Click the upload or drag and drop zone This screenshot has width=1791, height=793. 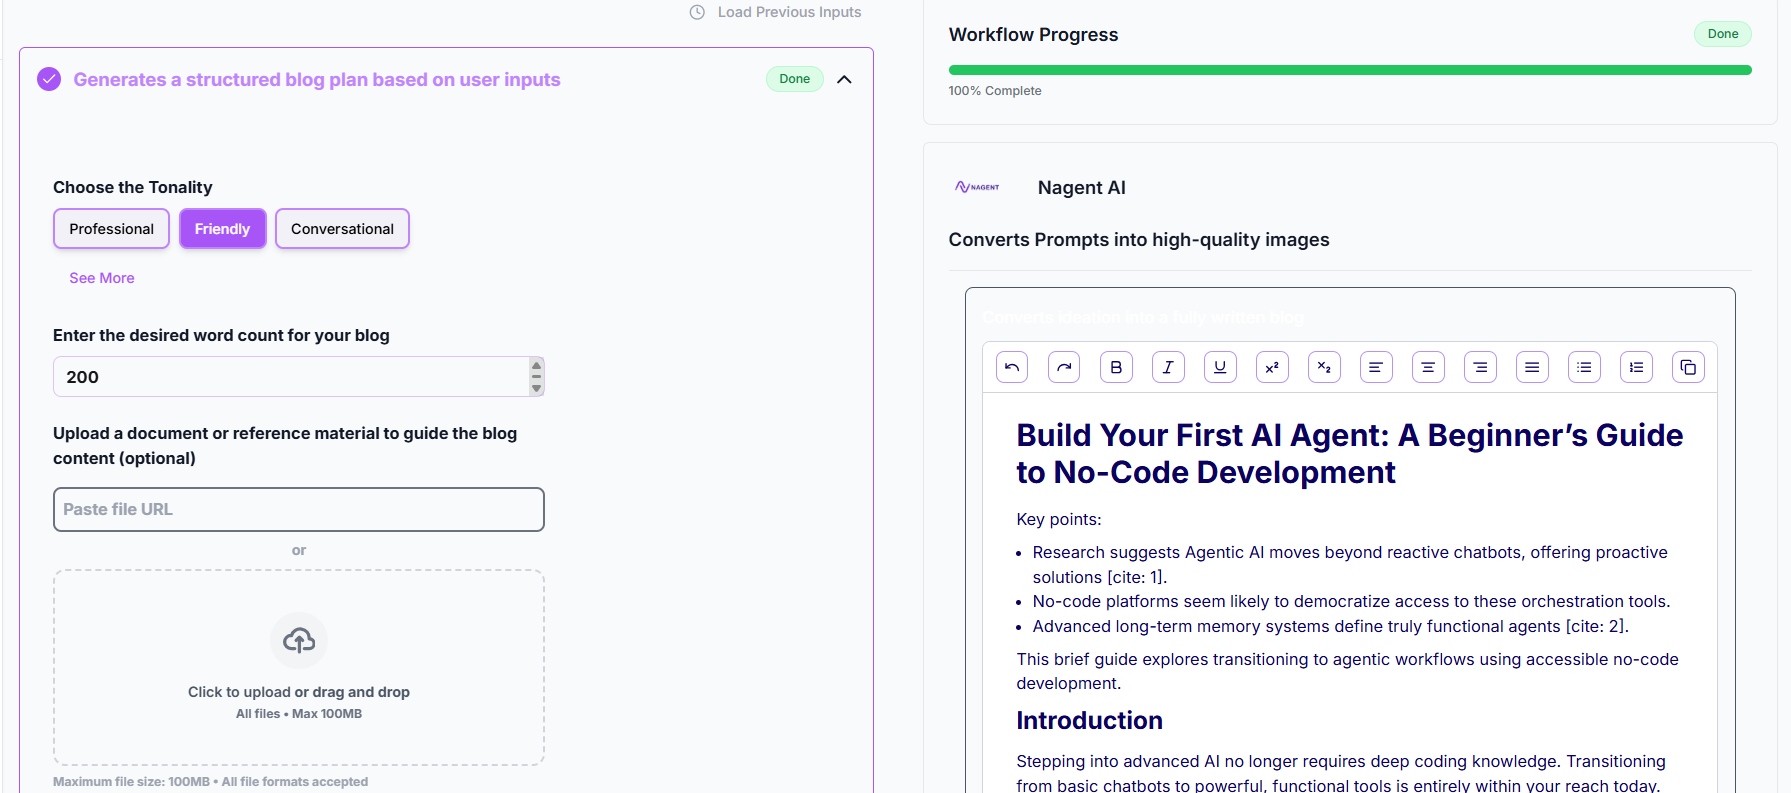pyautogui.click(x=299, y=668)
